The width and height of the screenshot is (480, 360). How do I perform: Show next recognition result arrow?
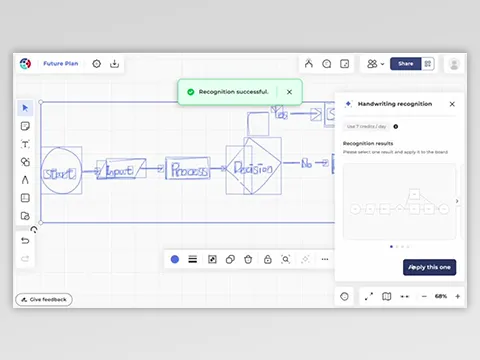pyautogui.click(x=457, y=201)
